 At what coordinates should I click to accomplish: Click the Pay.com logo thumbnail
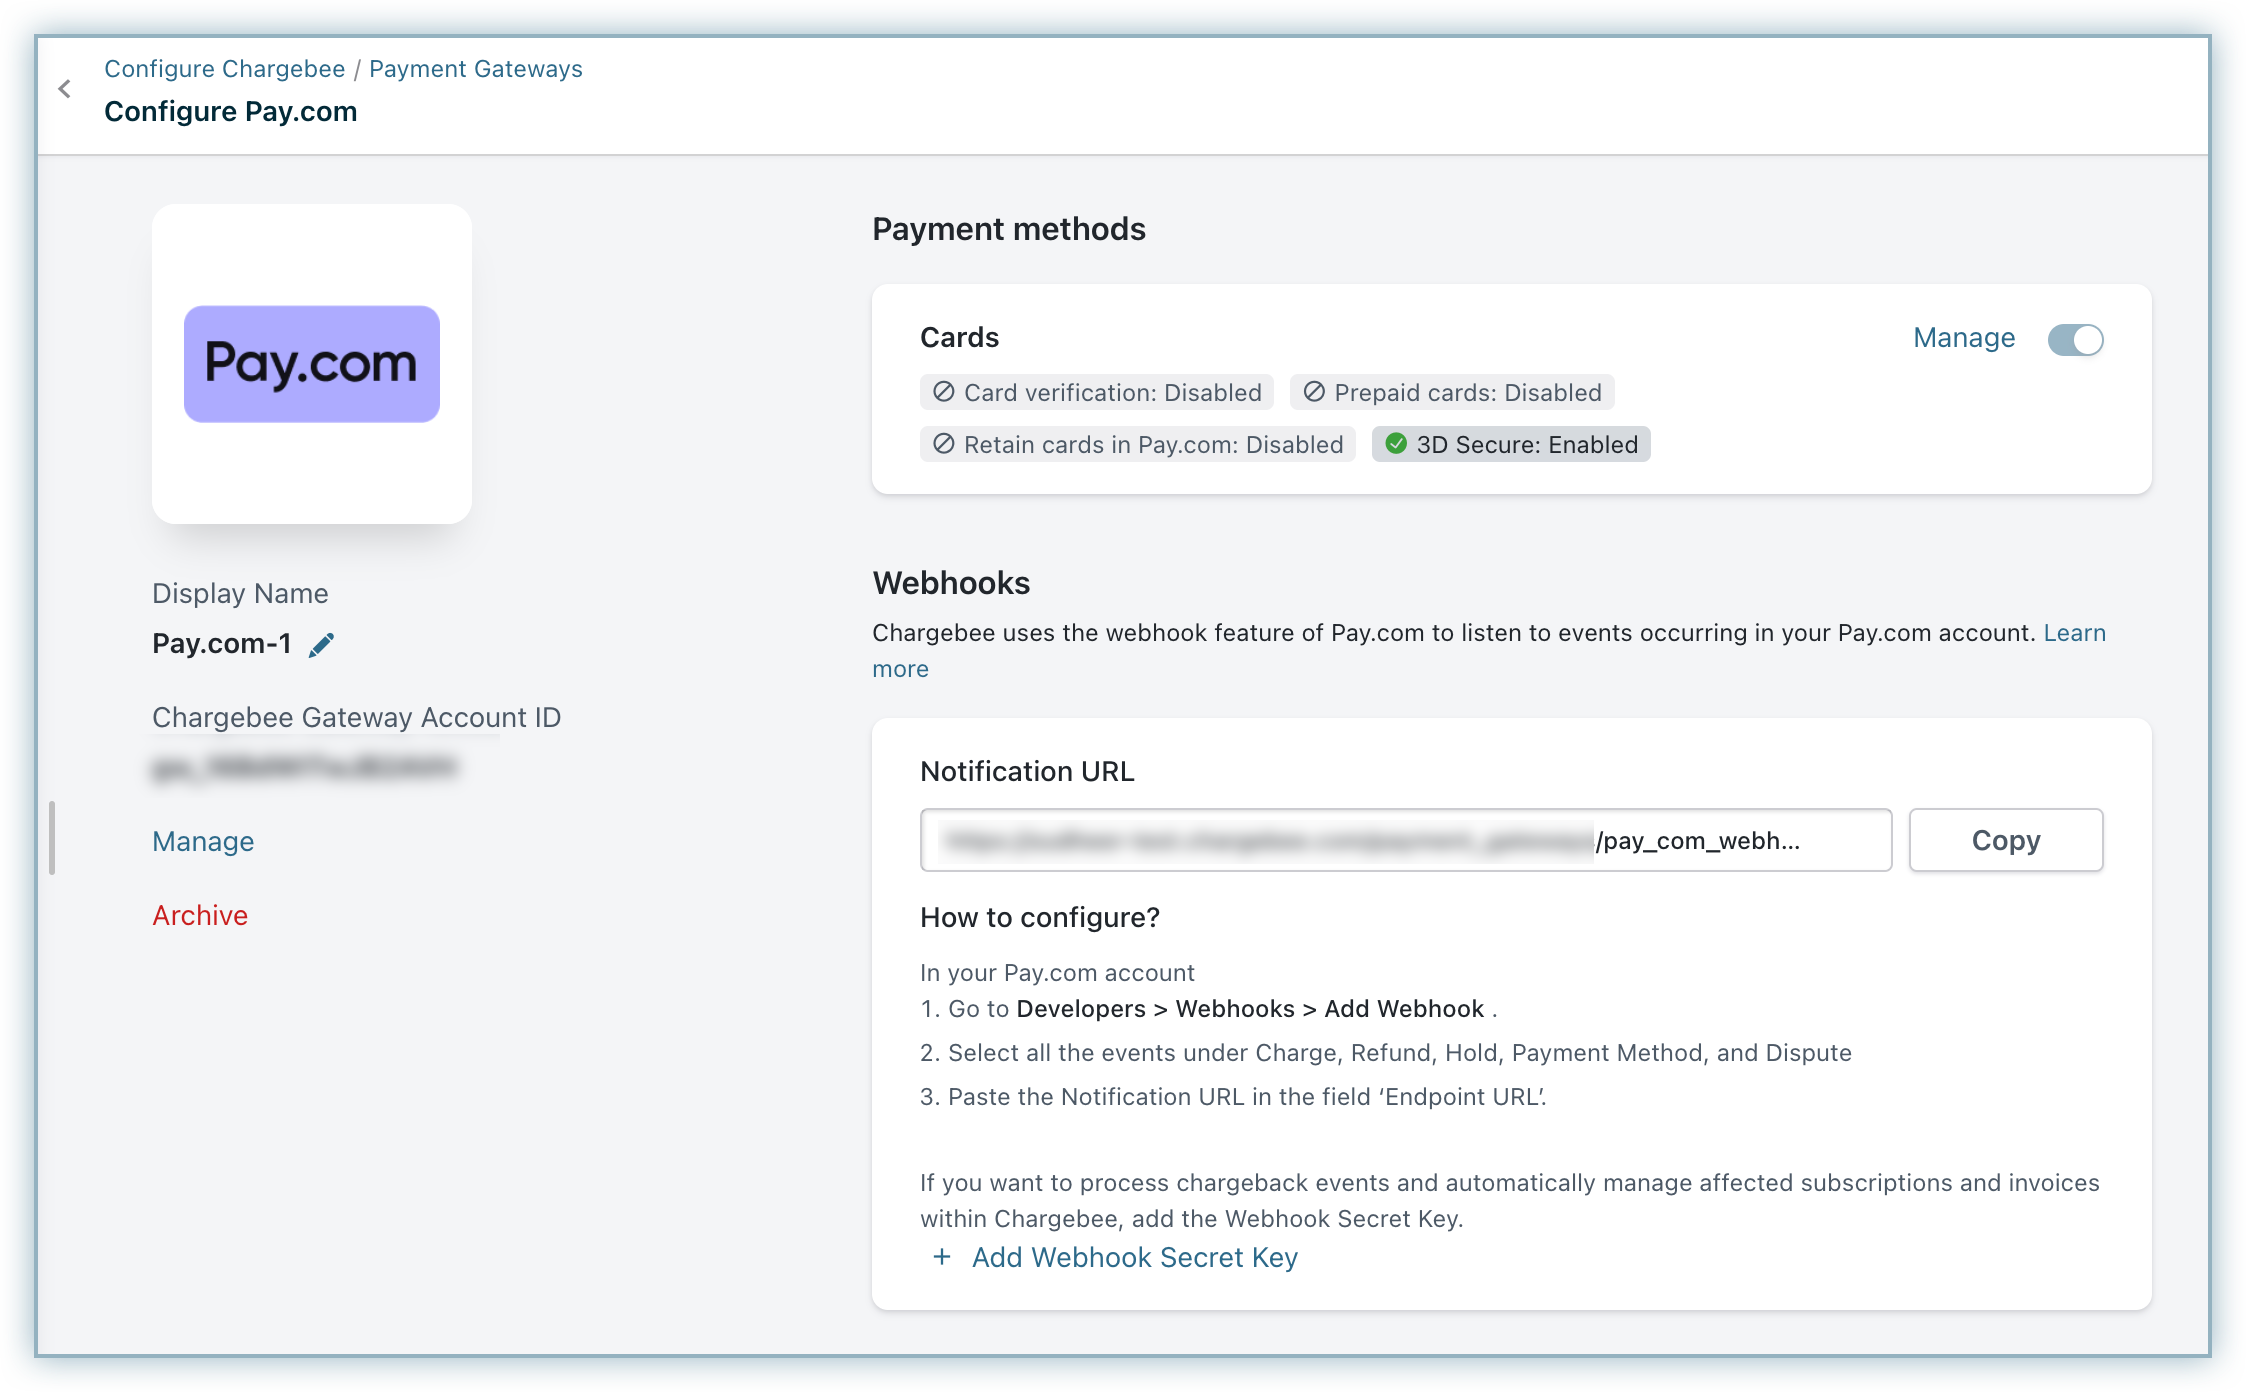click(x=312, y=364)
